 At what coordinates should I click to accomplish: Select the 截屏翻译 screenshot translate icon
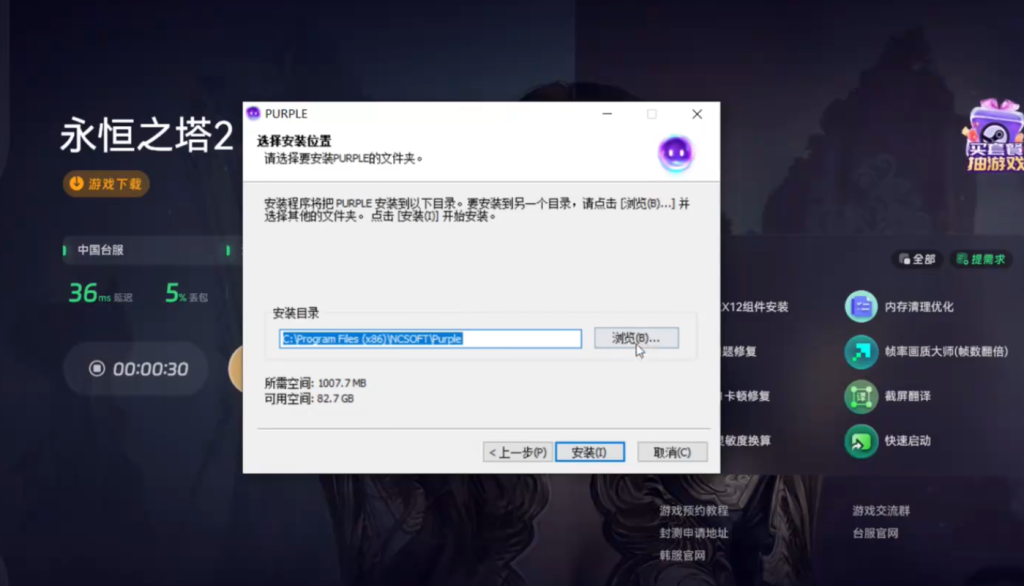pyautogui.click(x=860, y=397)
